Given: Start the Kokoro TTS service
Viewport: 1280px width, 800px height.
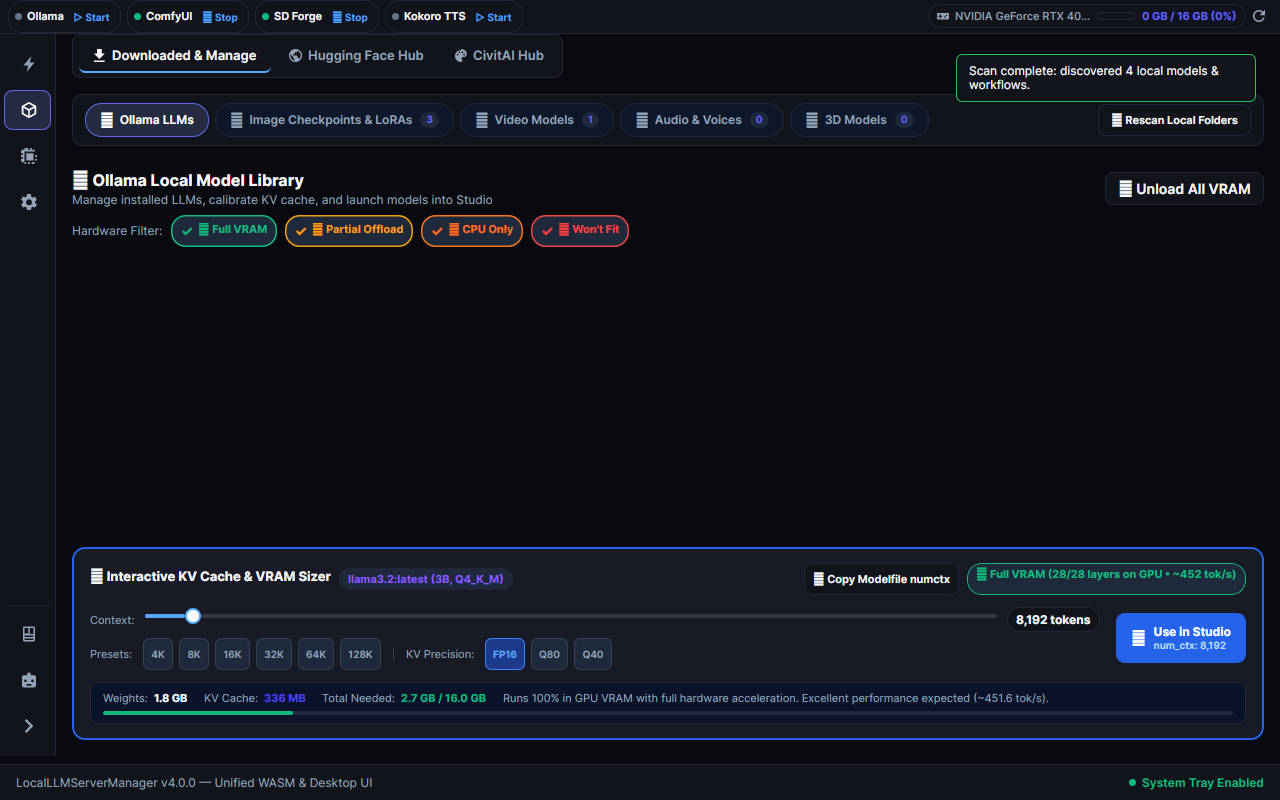Looking at the screenshot, I should click(x=494, y=17).
